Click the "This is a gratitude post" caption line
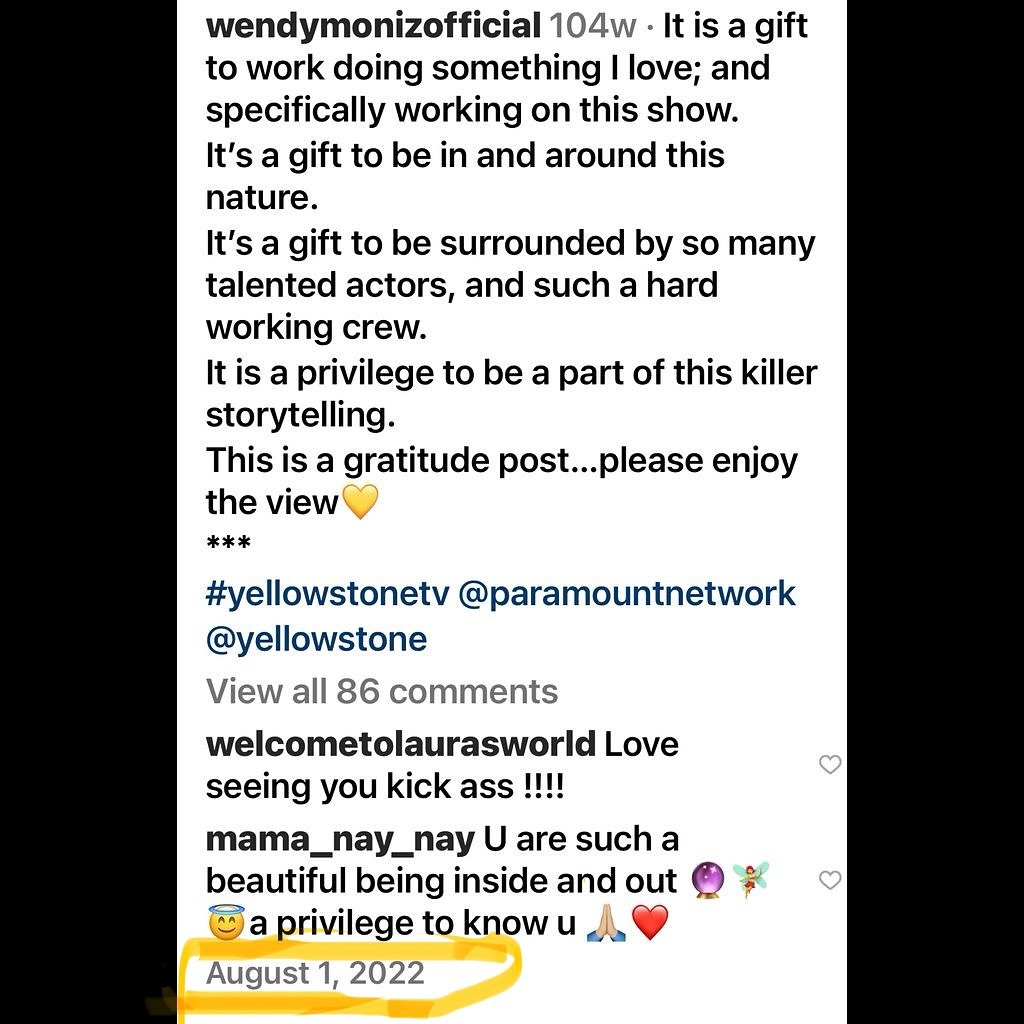 [500, 461]
